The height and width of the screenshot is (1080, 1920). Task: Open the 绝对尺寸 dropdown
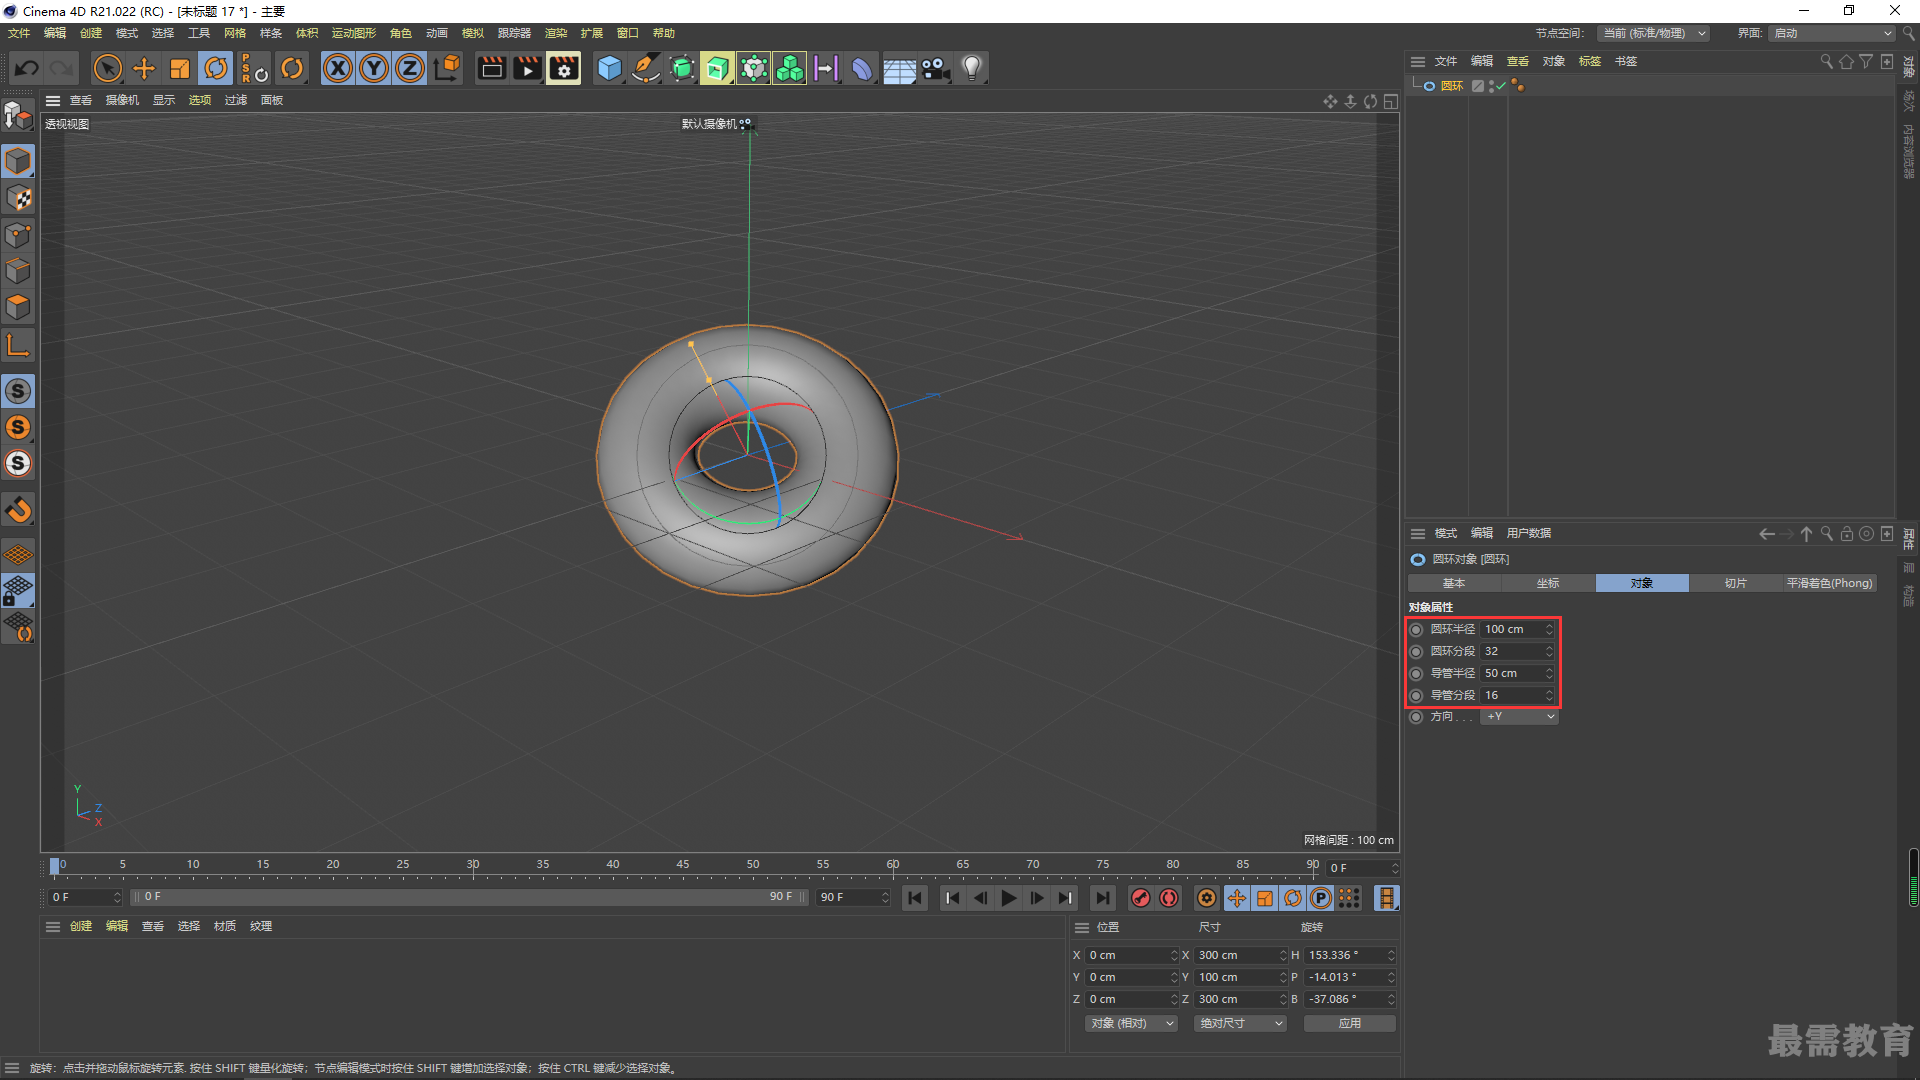pyautogui.click(x=1240, y=1023)
